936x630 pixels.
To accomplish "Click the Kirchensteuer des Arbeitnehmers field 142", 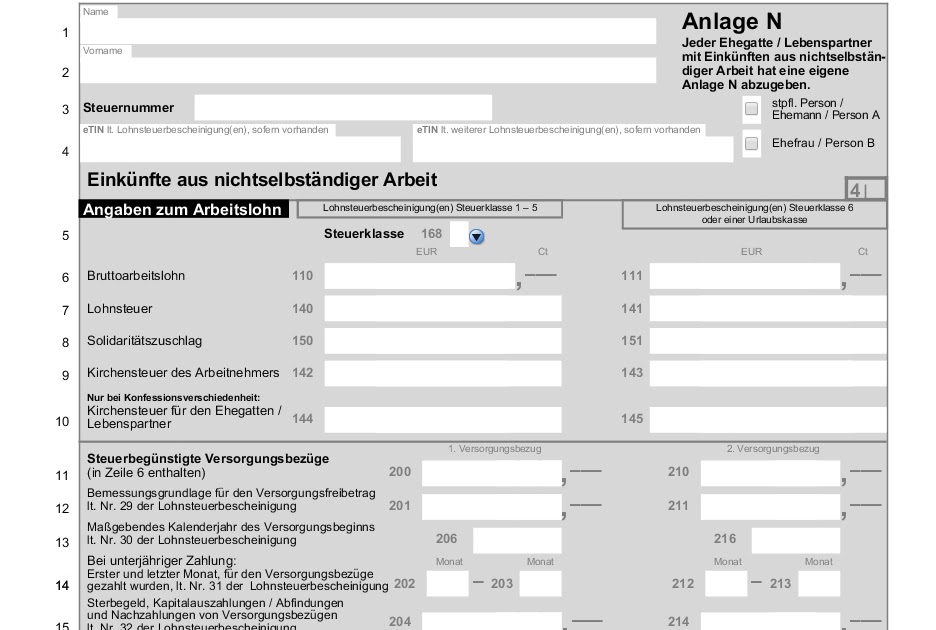I will point(443,373).
